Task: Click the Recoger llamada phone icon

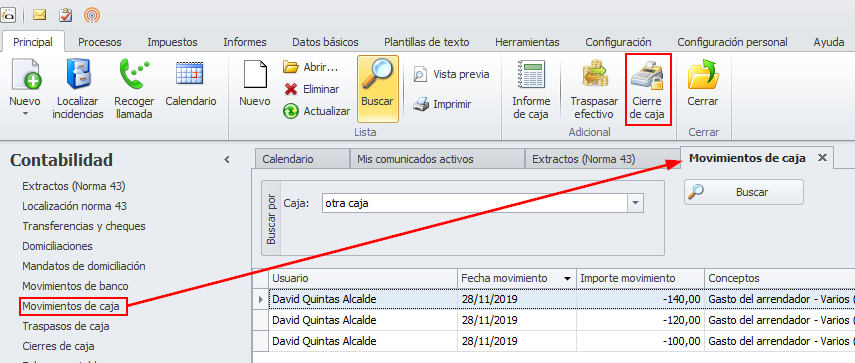Action: (x=134, y=75)
